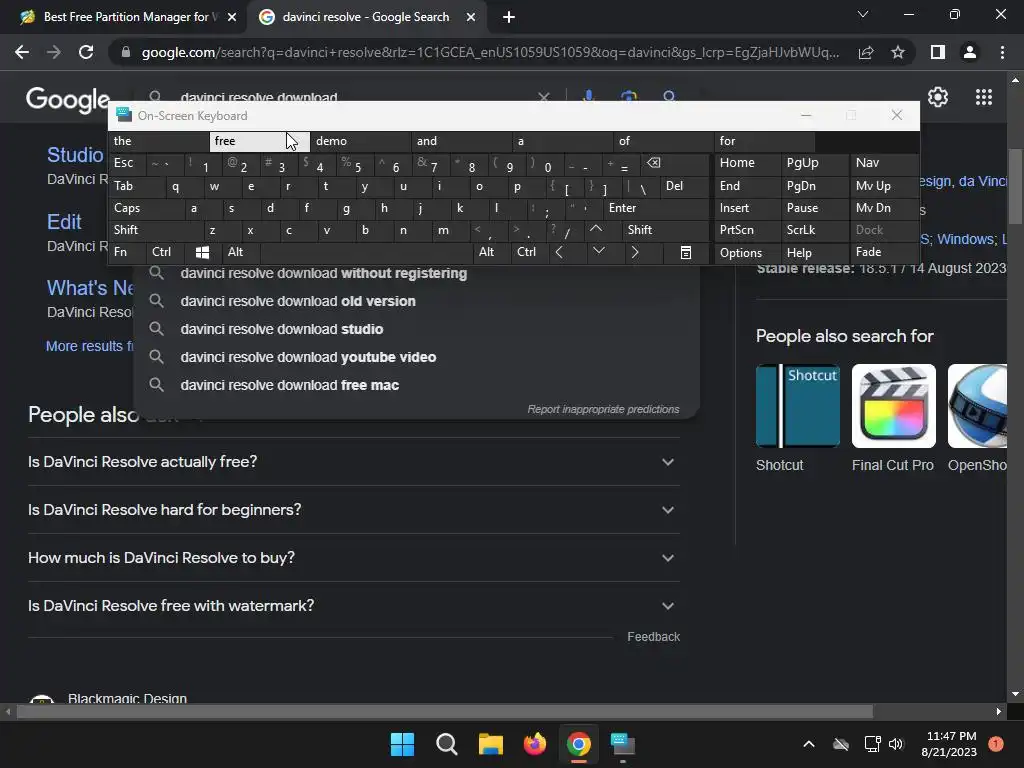This screenshot has width=1024, height=768.
Task: Tap the up arrow key on On-Screen Keyboard
Action: coord(596,230)
